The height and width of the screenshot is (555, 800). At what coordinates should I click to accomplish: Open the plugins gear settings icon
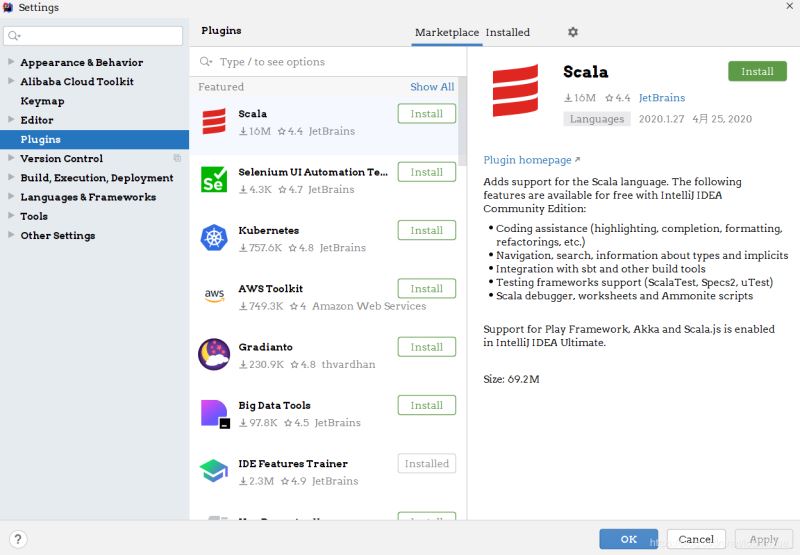(573, 32)
